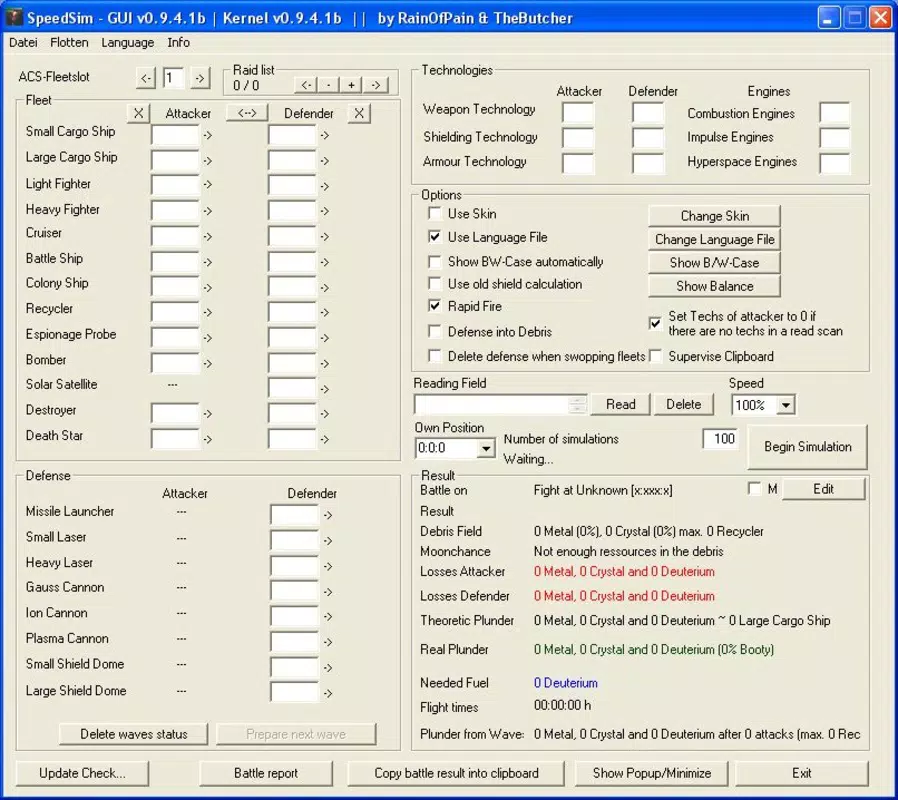Open the Flotten menu

point(69,42)
